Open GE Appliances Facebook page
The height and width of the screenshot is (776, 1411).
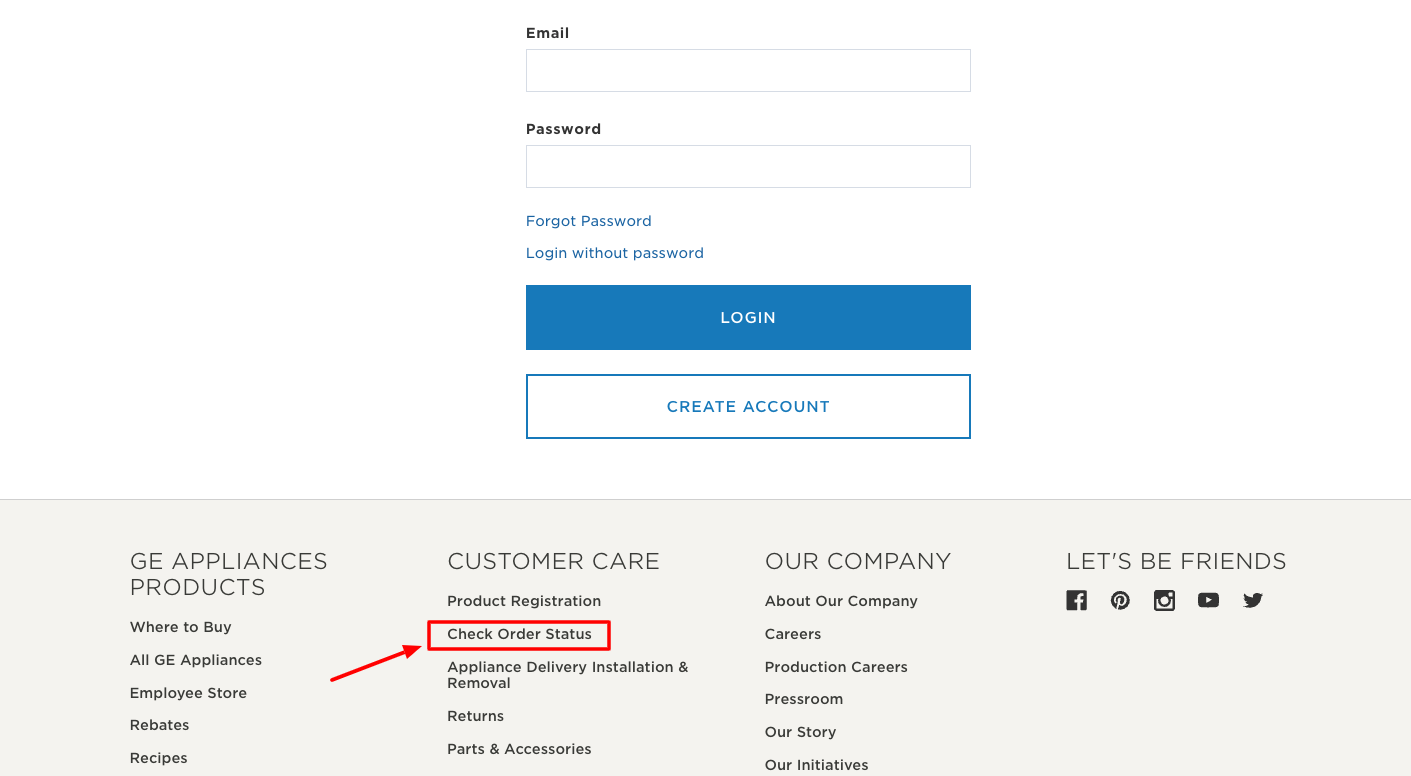[1076, 600]
